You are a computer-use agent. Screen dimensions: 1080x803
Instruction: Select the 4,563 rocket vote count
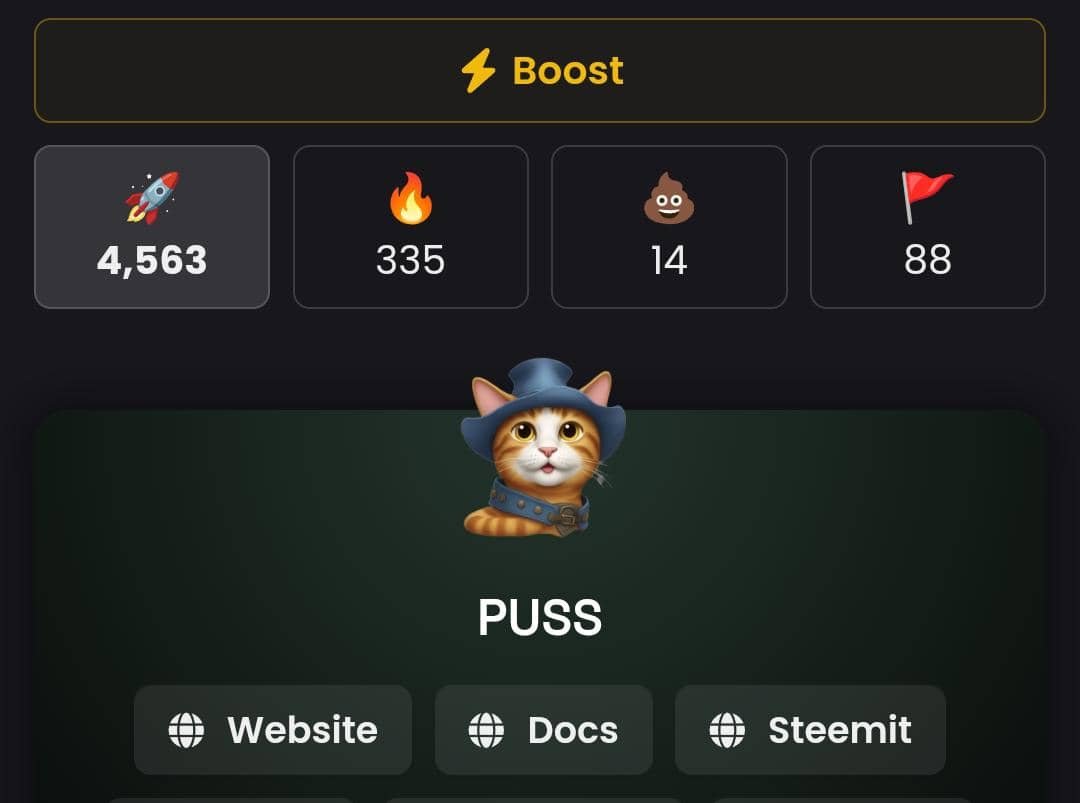click(152, 260)
